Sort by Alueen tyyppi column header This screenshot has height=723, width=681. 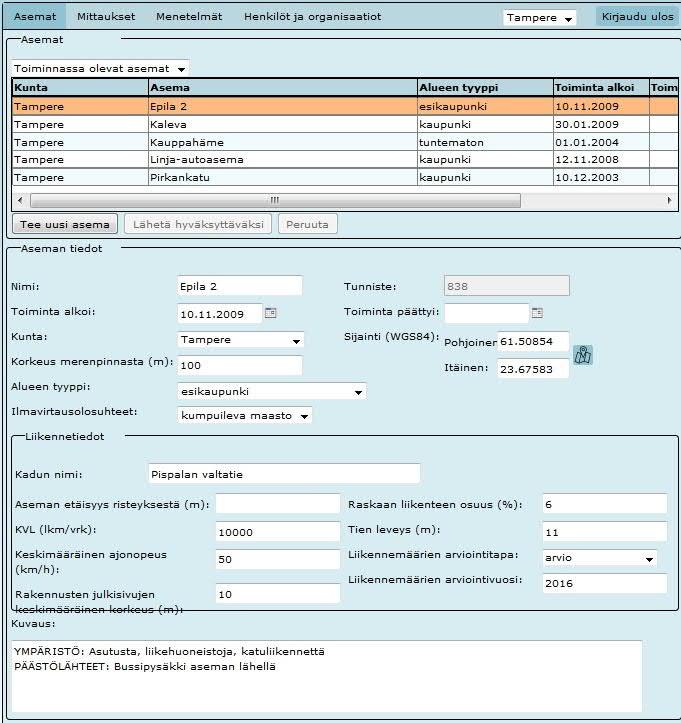485,87
